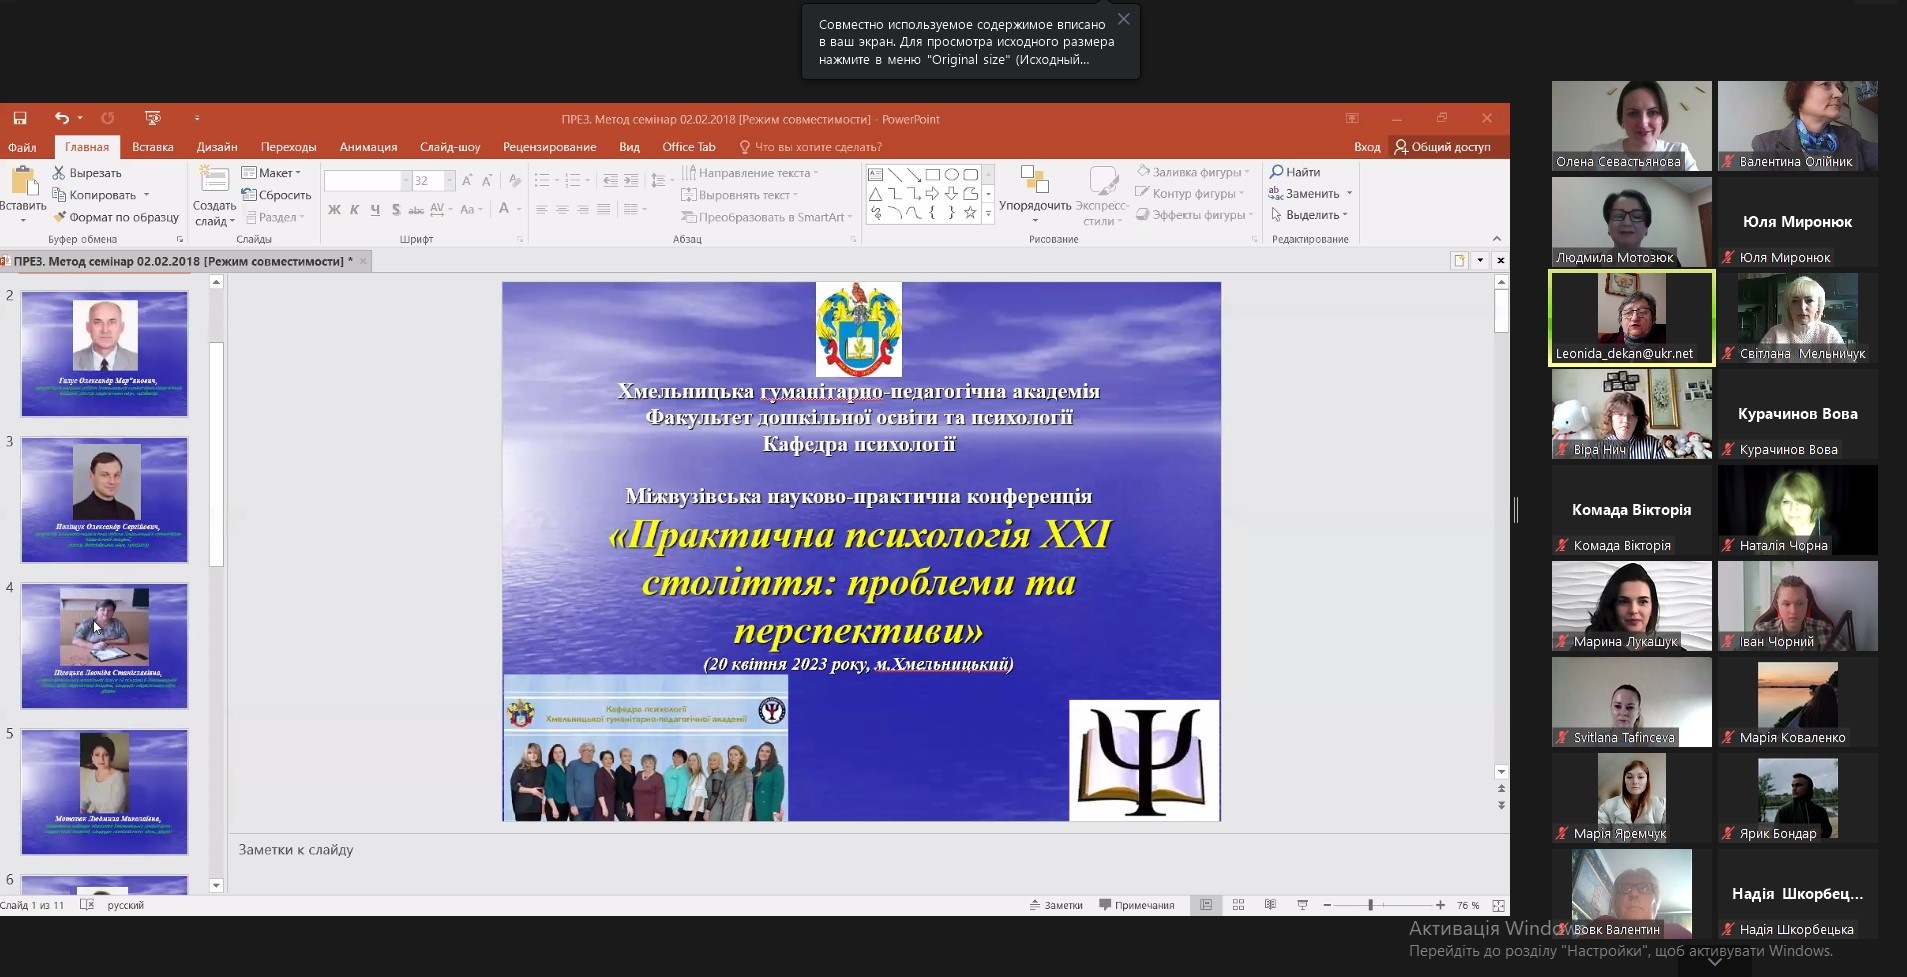Open the Вставка ribbon tab
This screenshot has height=977, width=1907.
(x=152, y=147)
